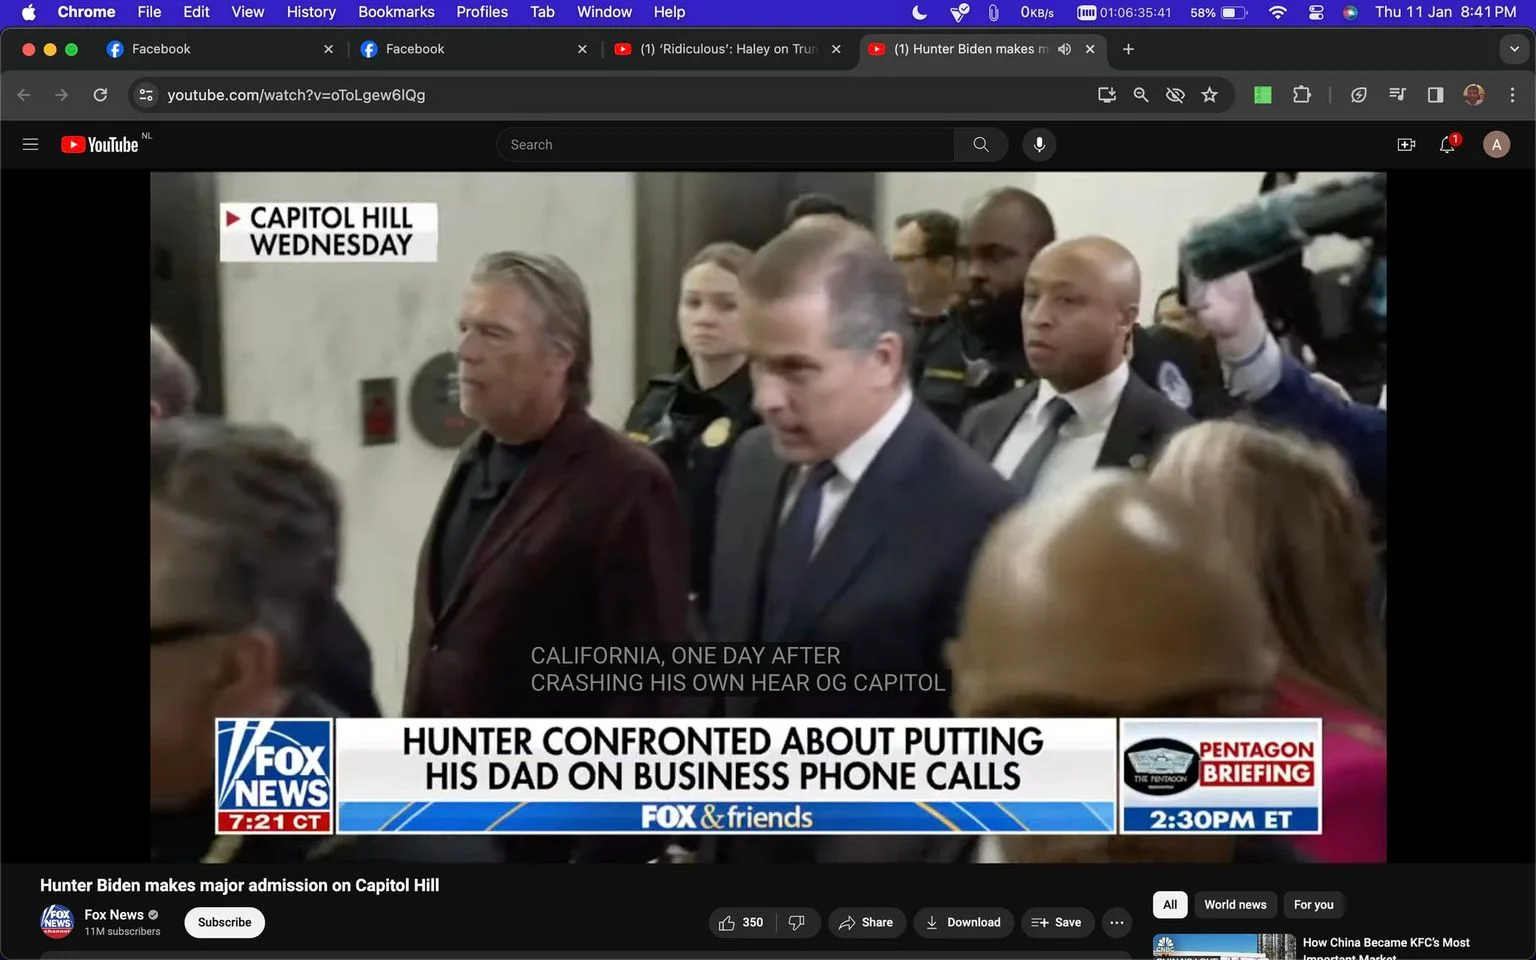Save the video to a playlist

point(1056,923)
